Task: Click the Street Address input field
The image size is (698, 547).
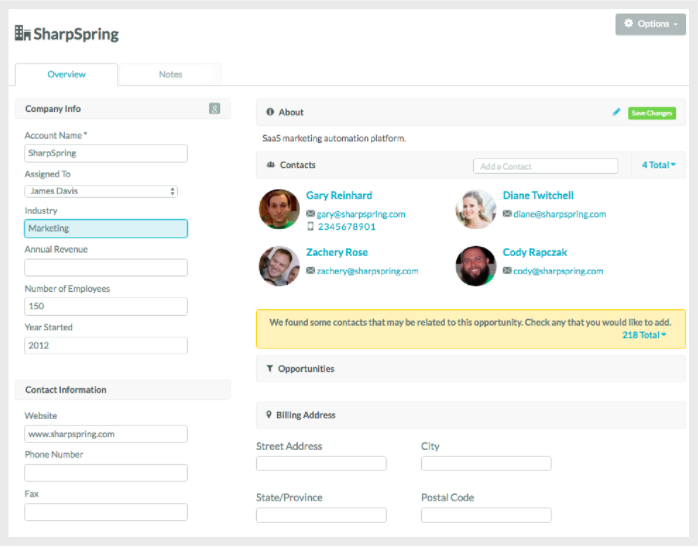Action: click(321, 463)
